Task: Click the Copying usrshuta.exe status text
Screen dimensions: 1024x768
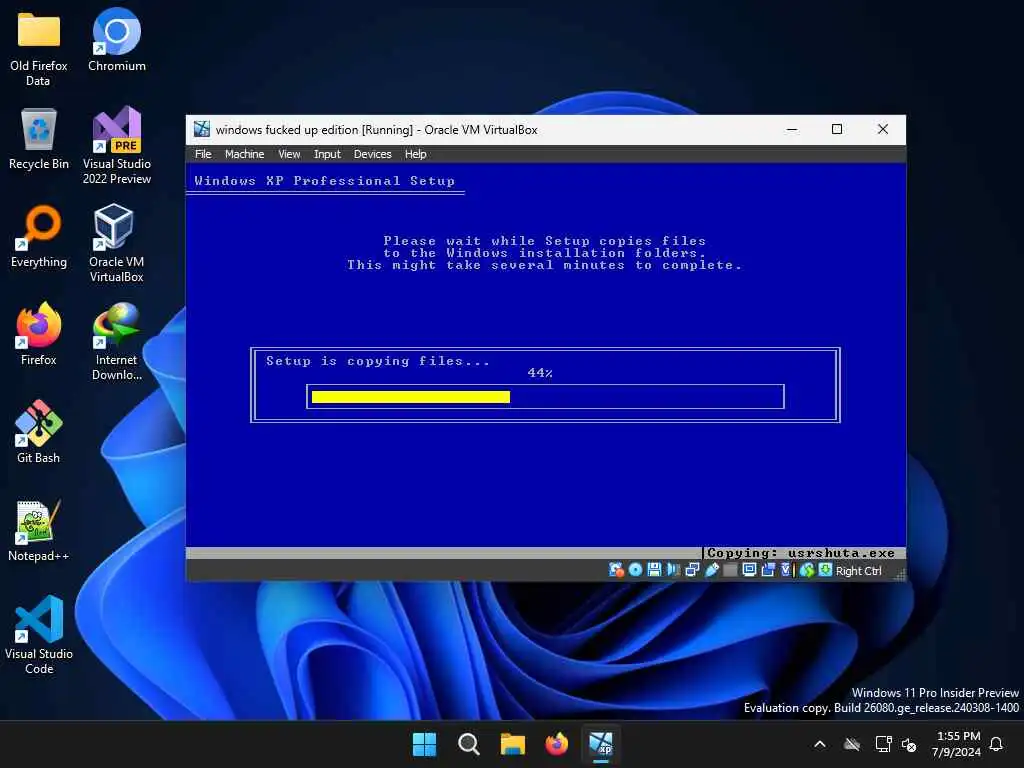Action: point(801,553)
